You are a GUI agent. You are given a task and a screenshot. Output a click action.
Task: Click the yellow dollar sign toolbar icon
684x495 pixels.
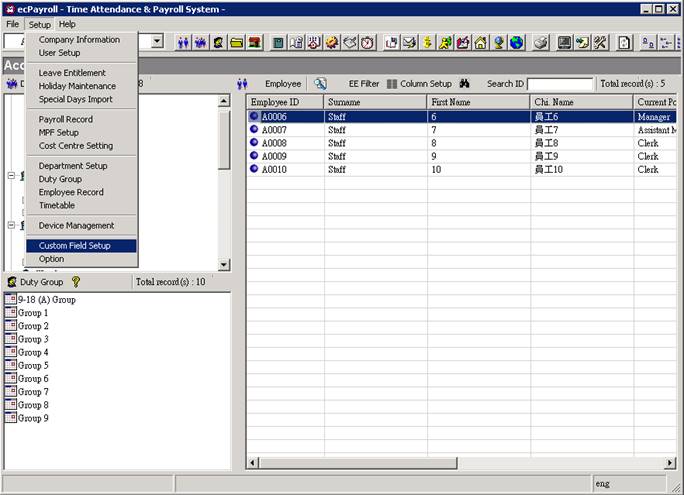[x=428, y=43]
